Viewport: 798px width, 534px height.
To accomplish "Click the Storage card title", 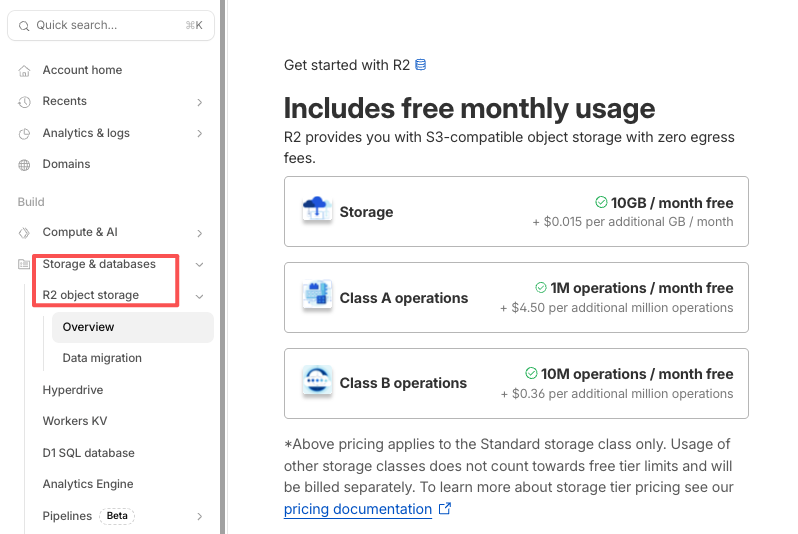I will (366, 212).
